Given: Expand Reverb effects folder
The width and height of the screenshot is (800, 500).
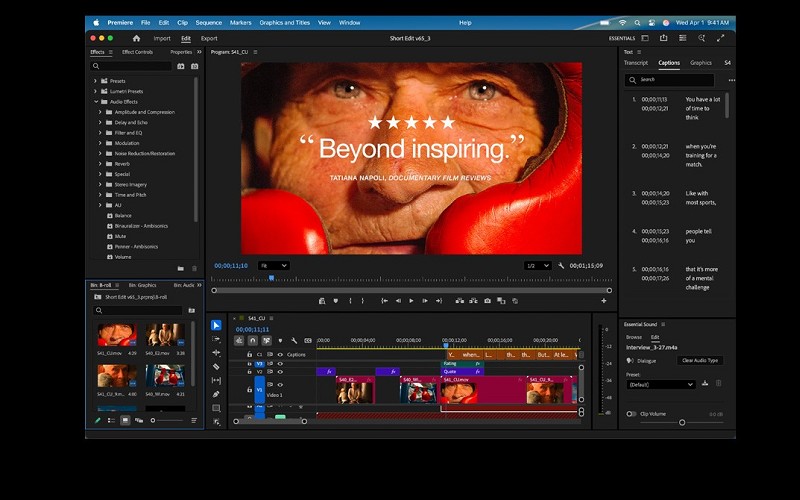Looking at the screenshot, I should pos(100,164).
